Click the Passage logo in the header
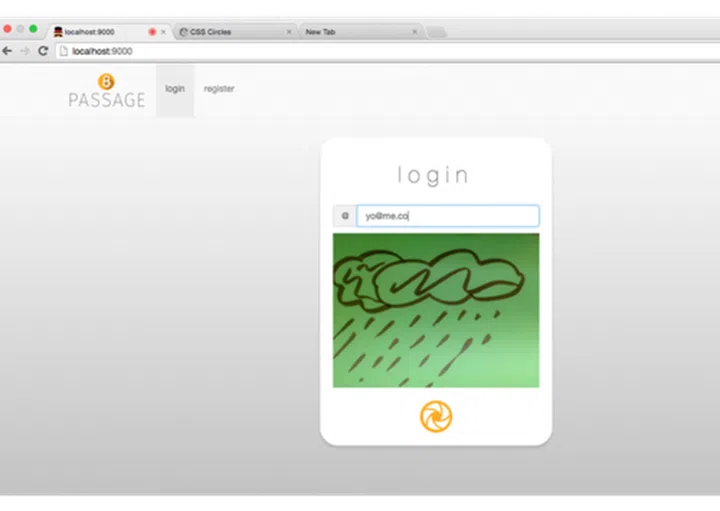 [106, 91]
